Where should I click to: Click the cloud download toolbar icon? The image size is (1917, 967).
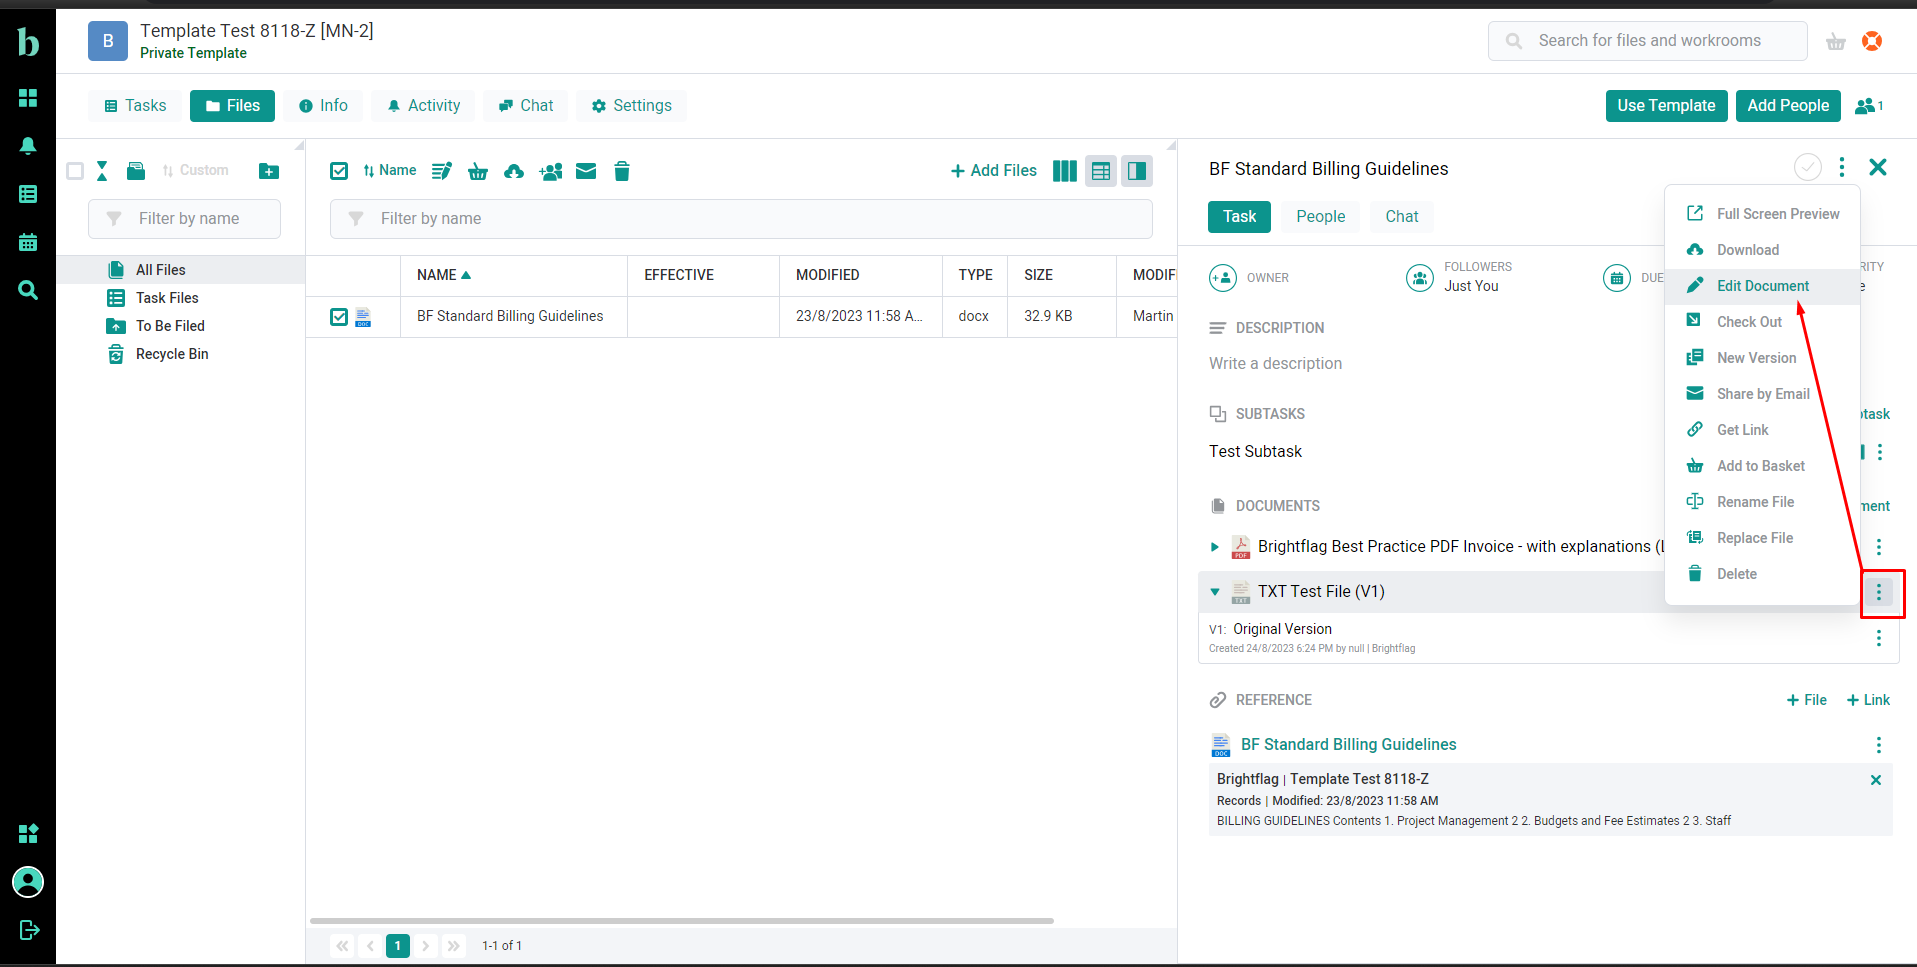[514, 171]
